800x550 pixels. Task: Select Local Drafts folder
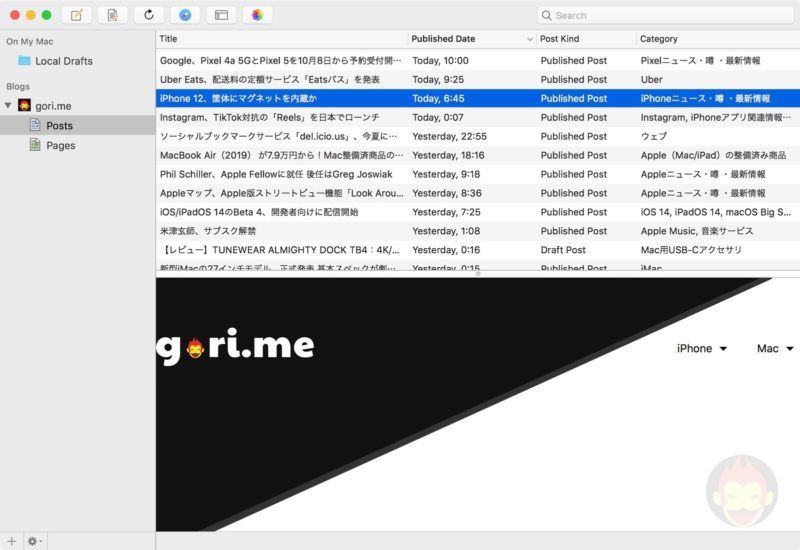click(63, 61)
